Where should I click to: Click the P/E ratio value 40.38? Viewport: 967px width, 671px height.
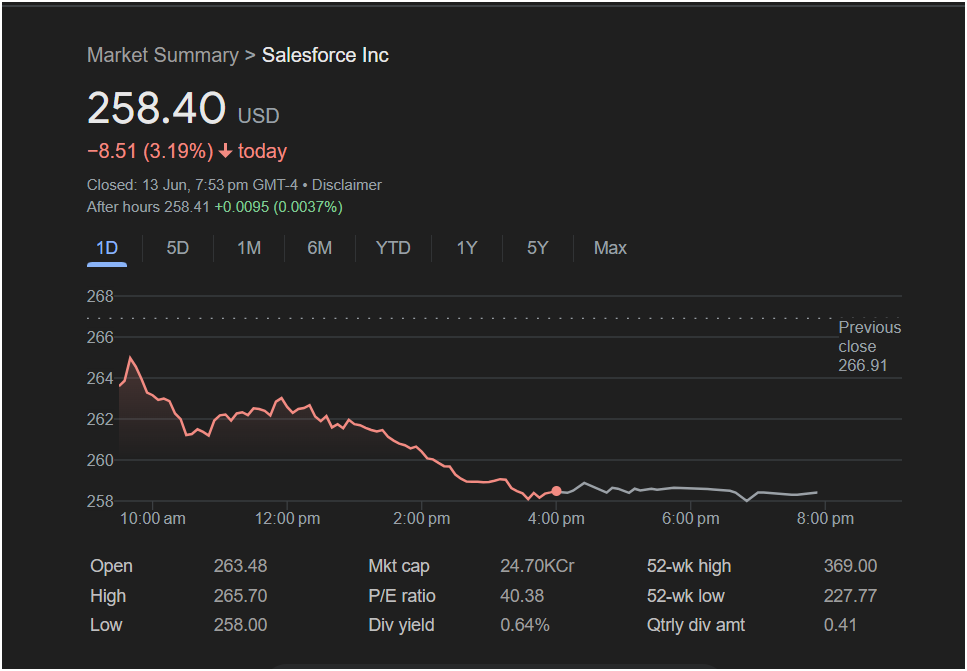pyautogui.click(x=522, y=596)
